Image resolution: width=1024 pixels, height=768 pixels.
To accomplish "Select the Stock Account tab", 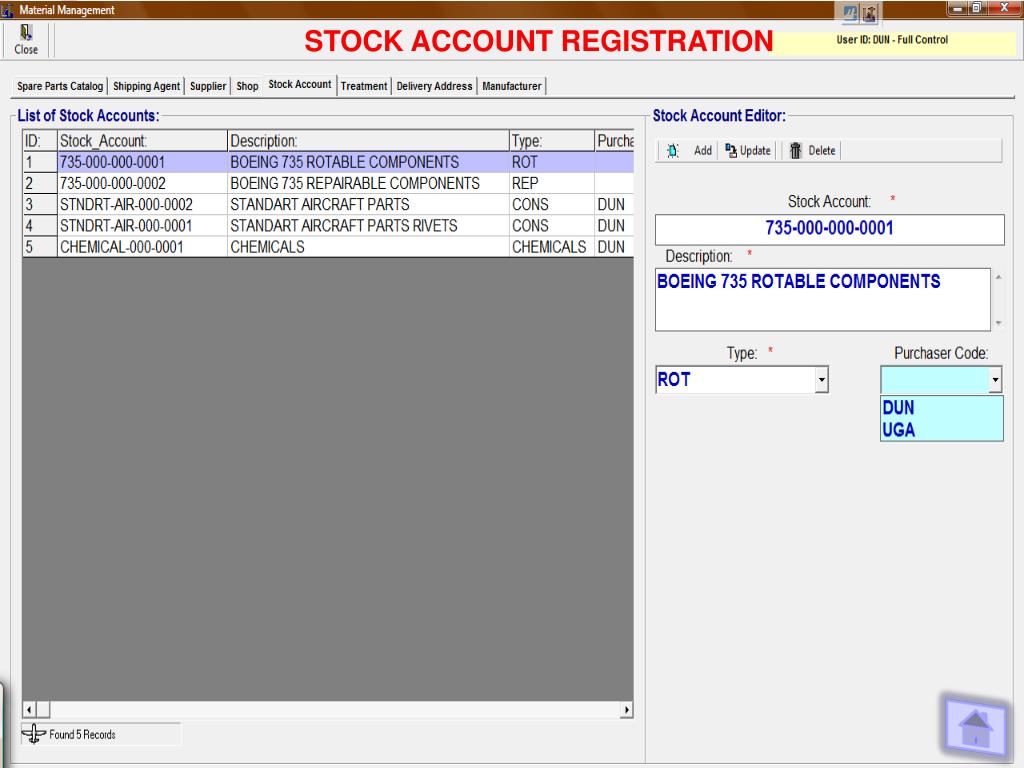I will (300, 85).
